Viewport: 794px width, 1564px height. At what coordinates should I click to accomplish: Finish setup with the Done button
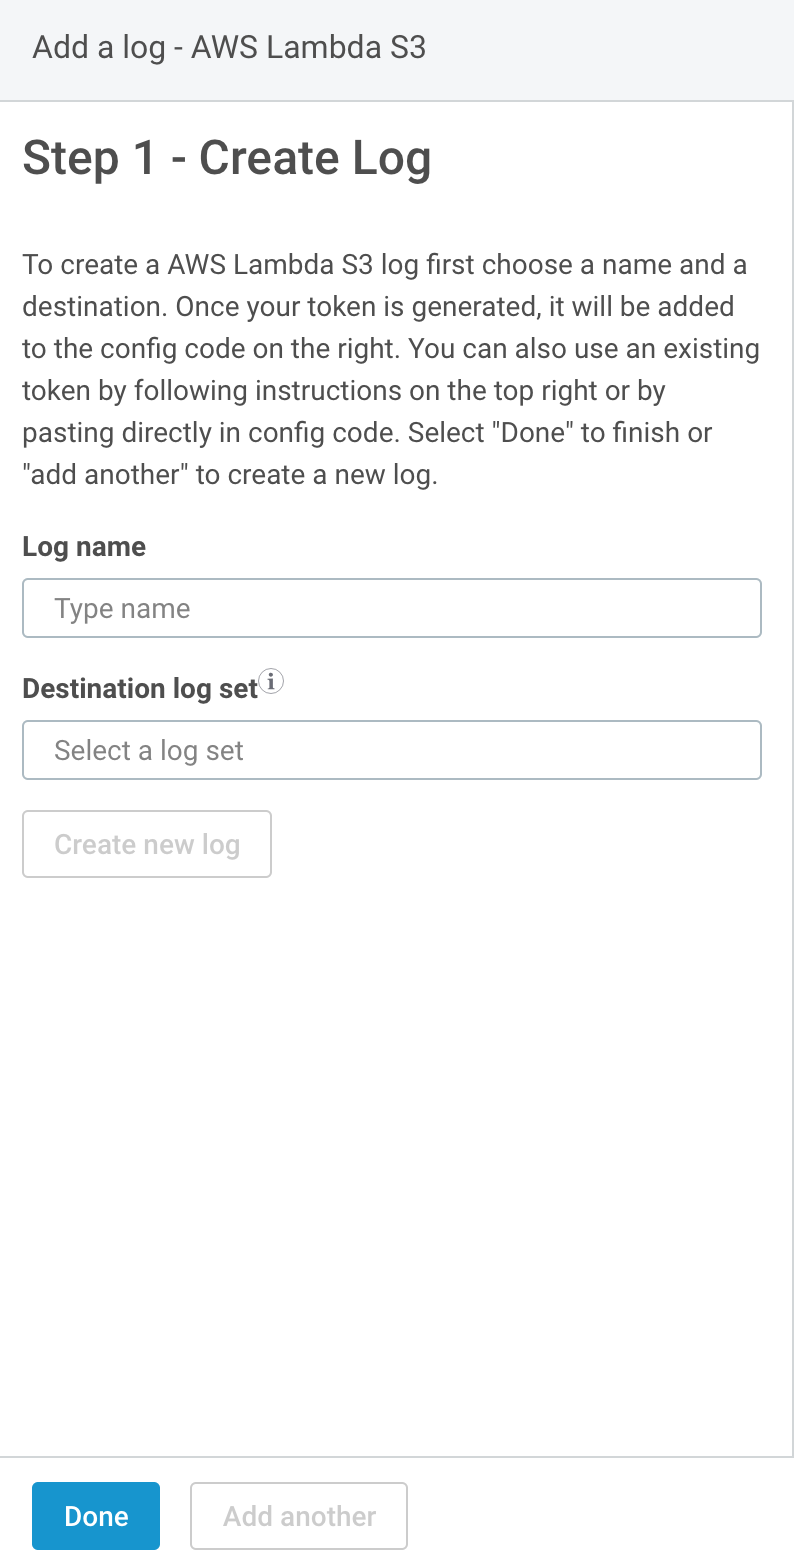coord(96,1516)
